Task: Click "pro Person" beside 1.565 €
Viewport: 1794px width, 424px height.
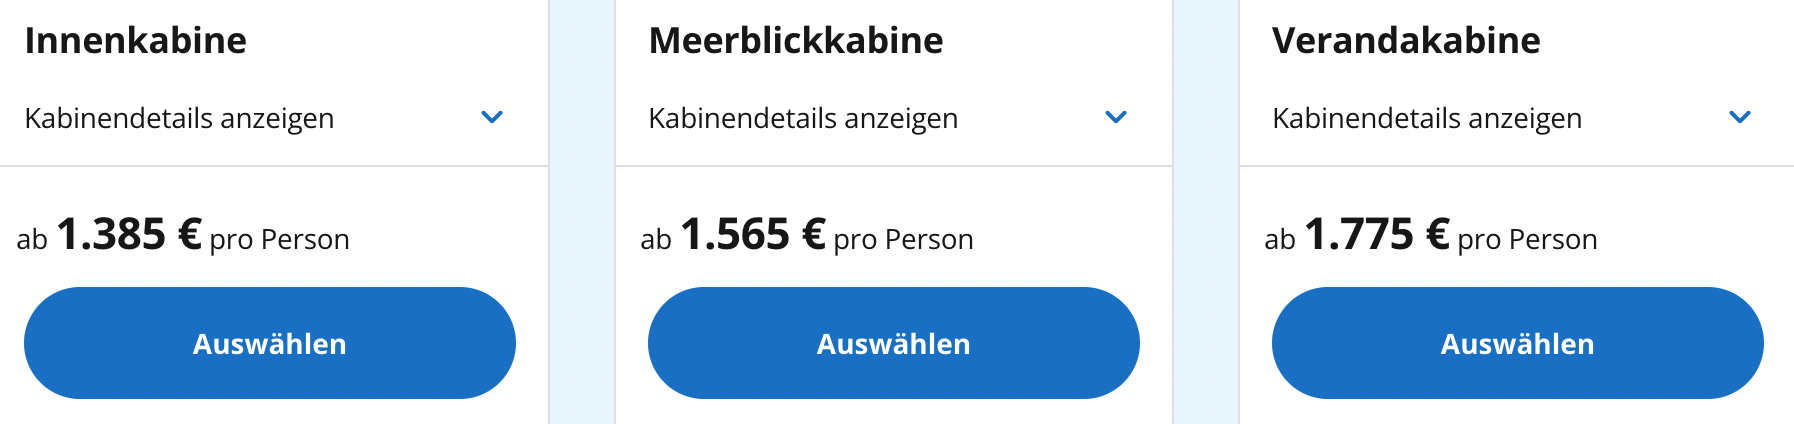Action: click(903, 240)
